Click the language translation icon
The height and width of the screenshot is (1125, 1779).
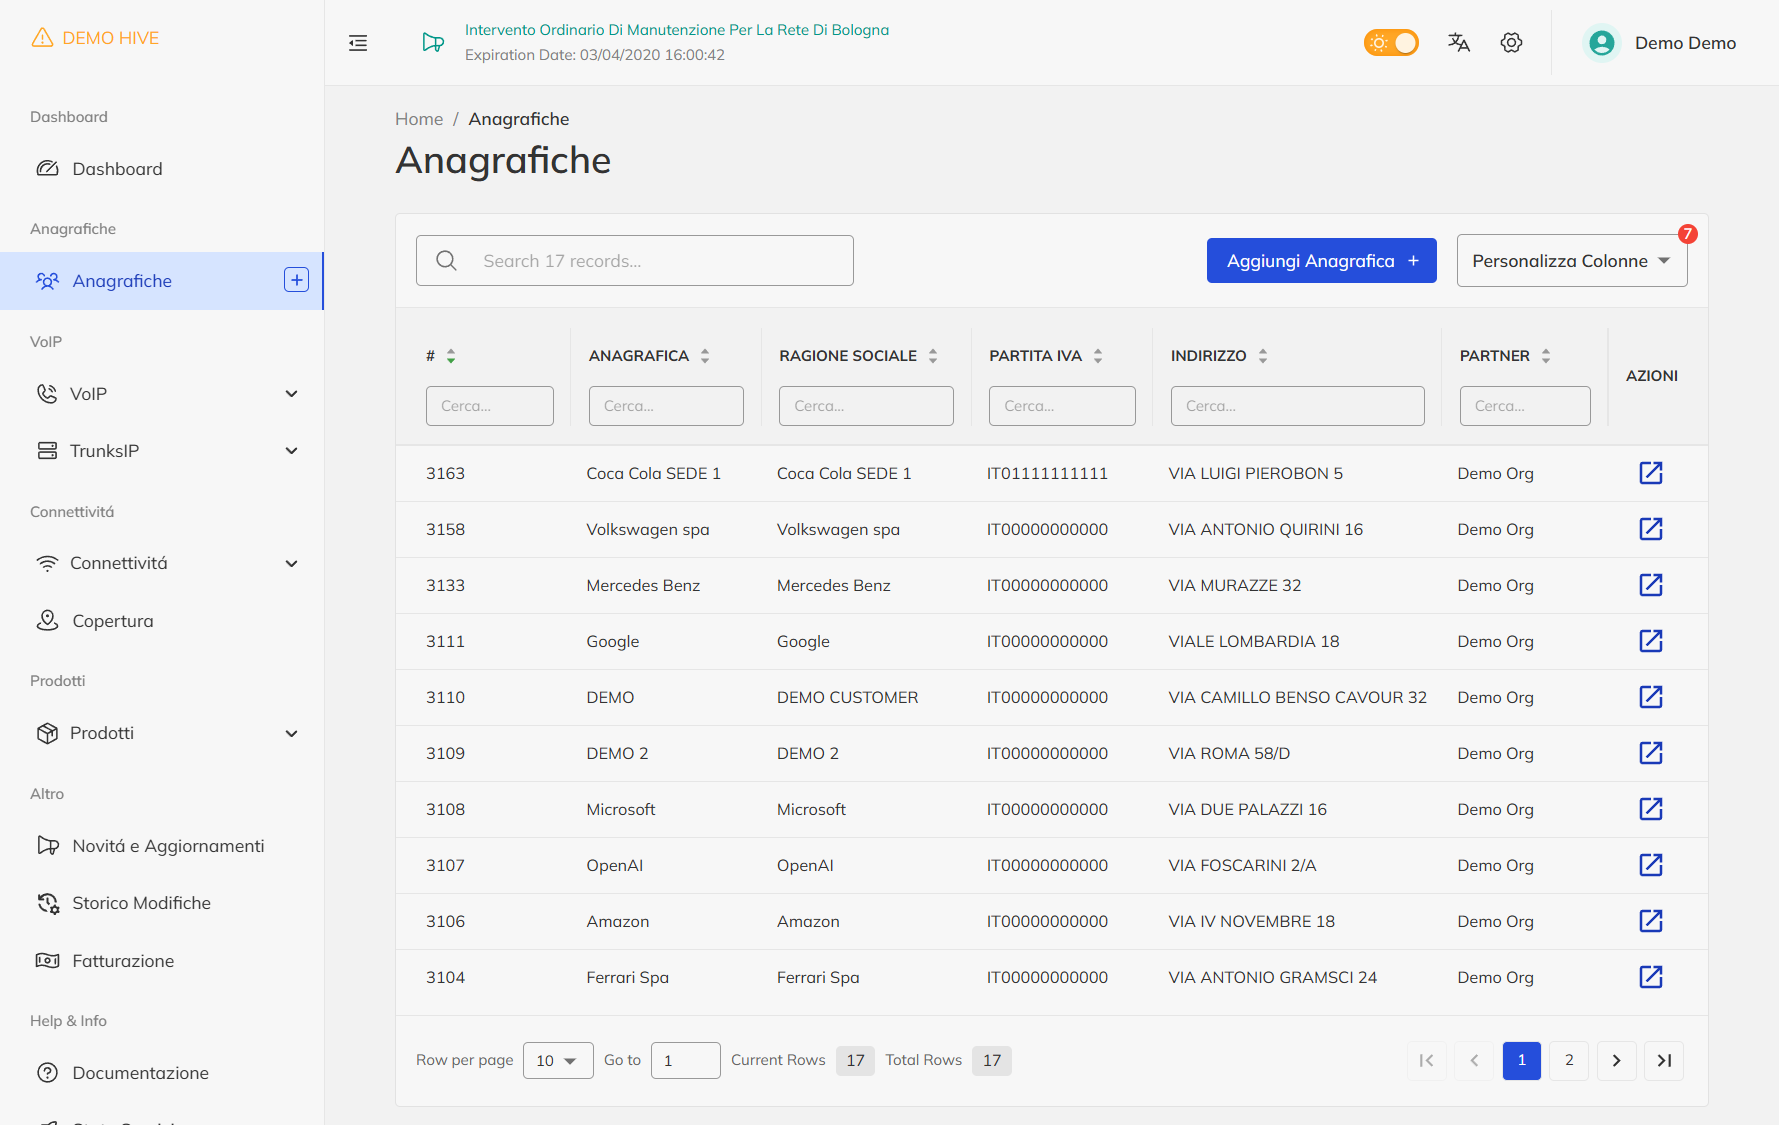pyautogui.click(x=1459, y=43)
